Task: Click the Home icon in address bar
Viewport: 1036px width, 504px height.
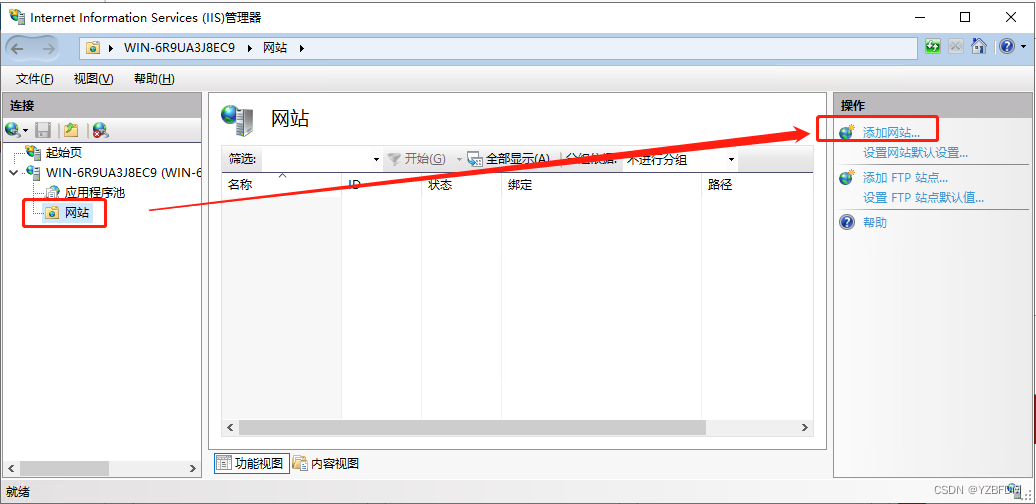Action: click(x=979, y=47)
